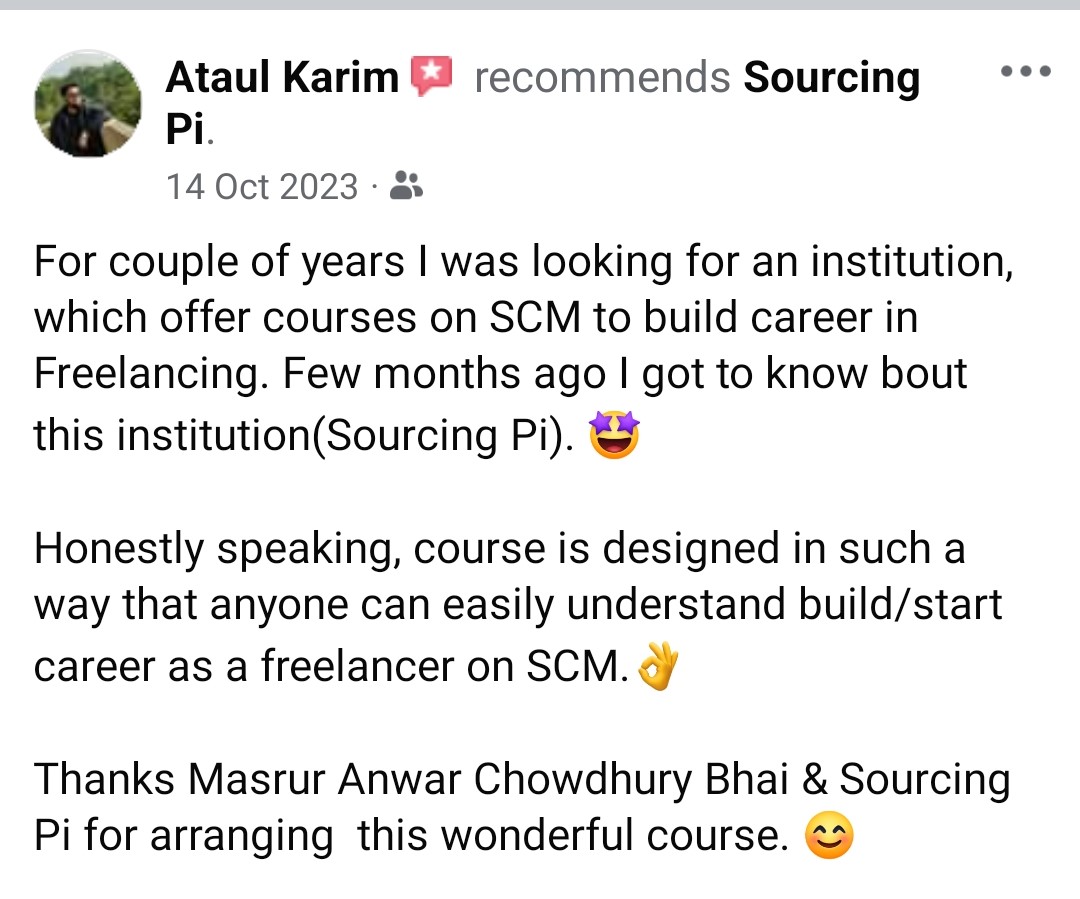Open Ataul Karim's profile name link
Screen dimensions: 1080x899
click(x=282, y=77)
